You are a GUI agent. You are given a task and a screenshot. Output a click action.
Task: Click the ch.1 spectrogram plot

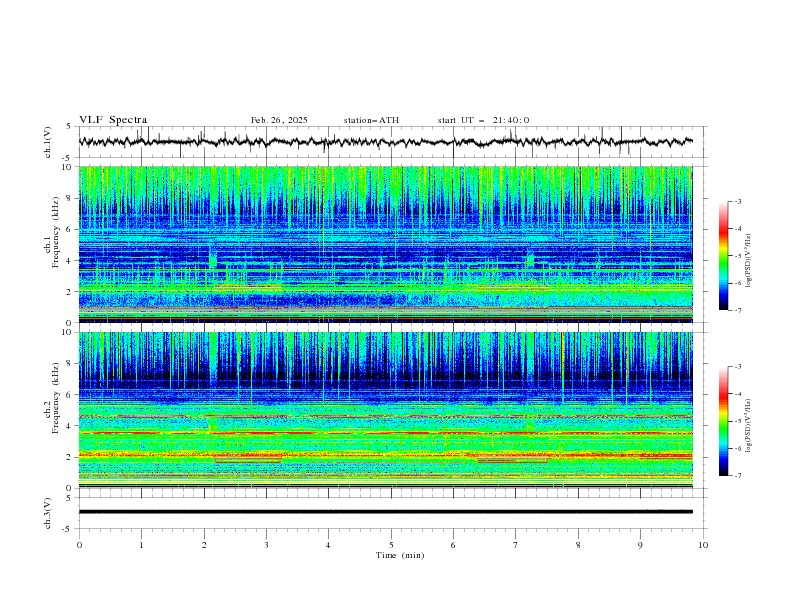click(x=386, y=244)
